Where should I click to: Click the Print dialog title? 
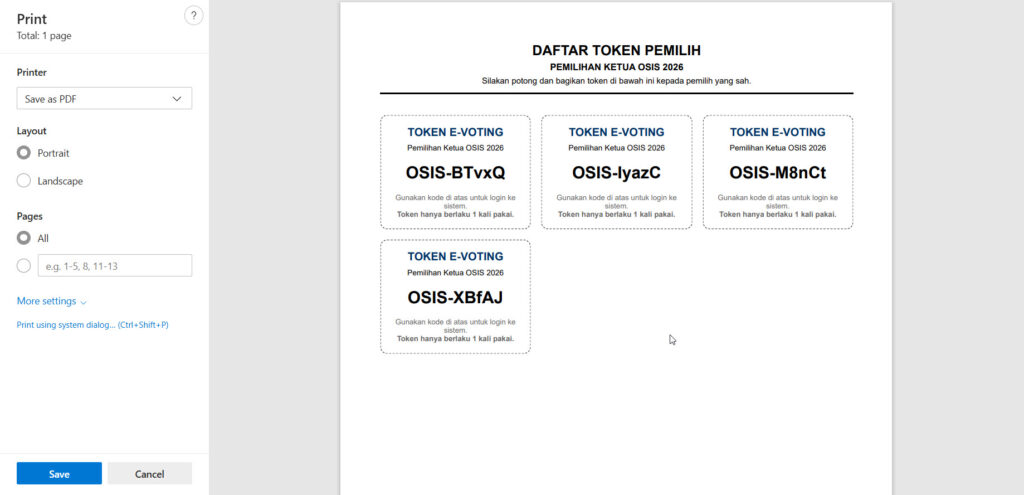point(32,19)
